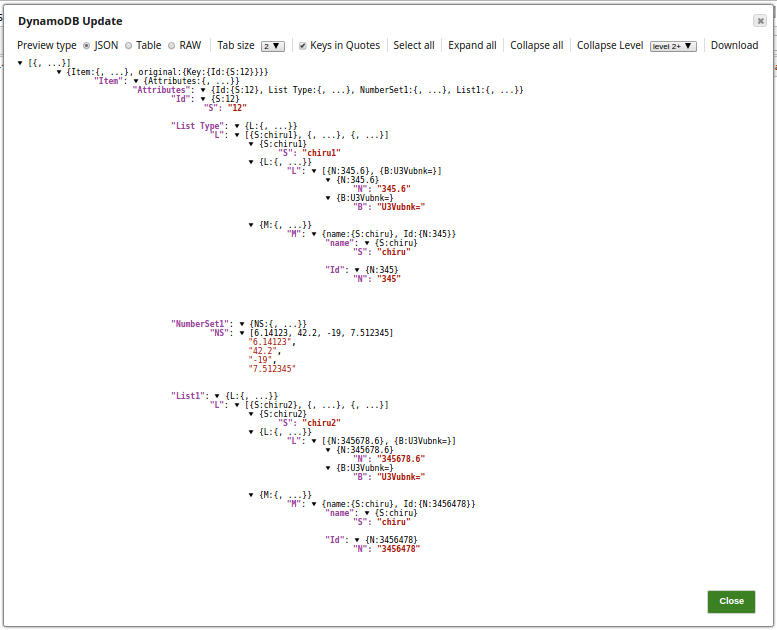The height and width of the screenshot is (630, 777).
Task: Toggle the Keys in Quotes checkbox
Action: 302,46
